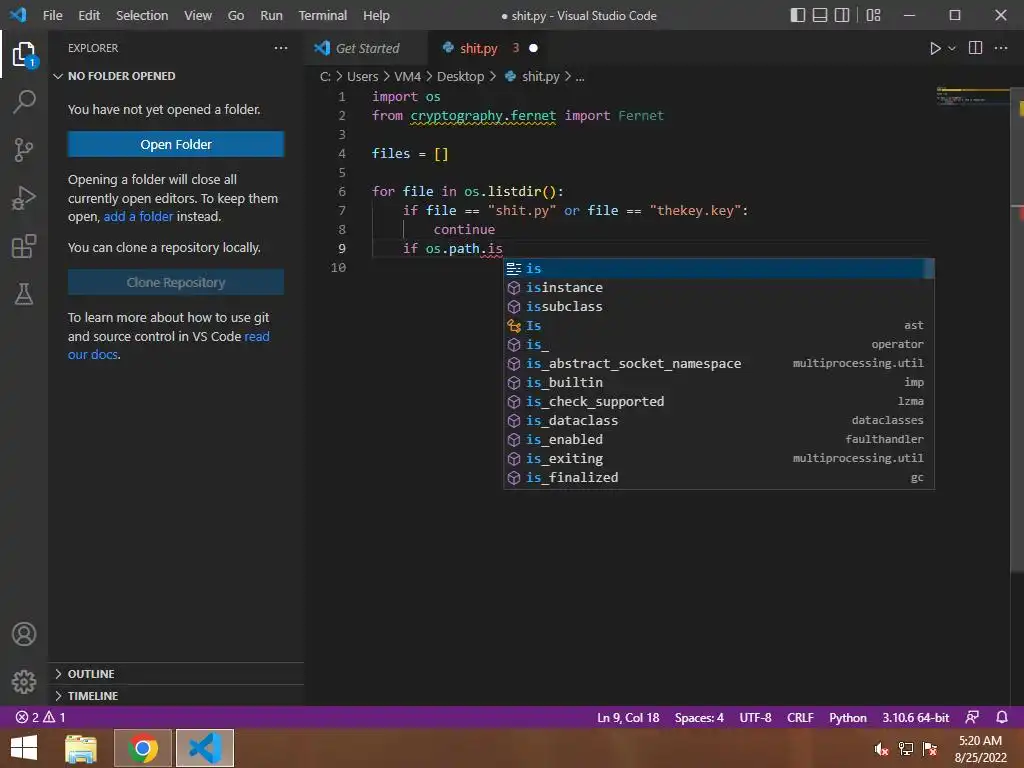Open the Run menu
The height and width of the screenshot is (768, 1024).
[271, 15]
